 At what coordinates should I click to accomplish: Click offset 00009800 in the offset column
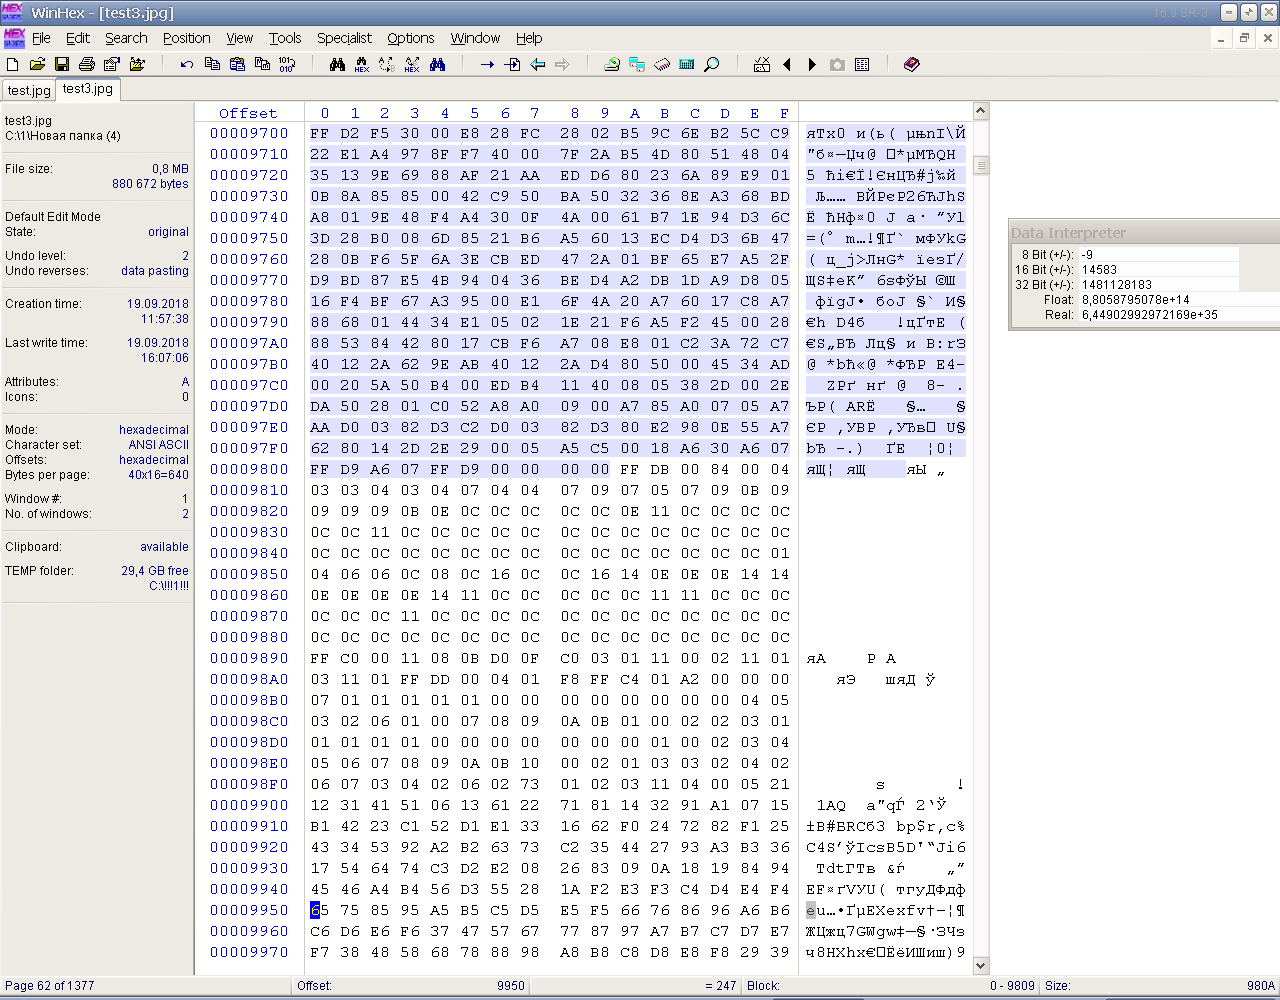pyautogui.click(x=249, y=469)
